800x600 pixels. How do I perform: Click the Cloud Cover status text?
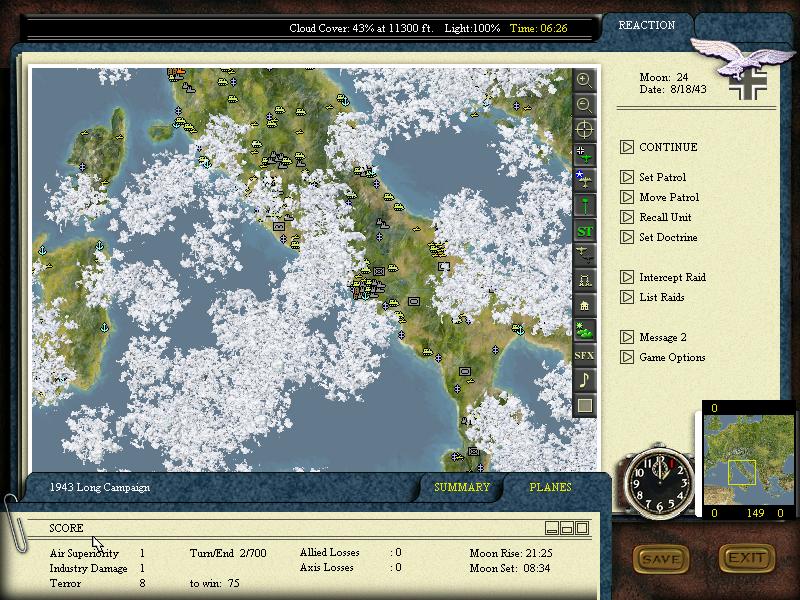click(361, 28)
